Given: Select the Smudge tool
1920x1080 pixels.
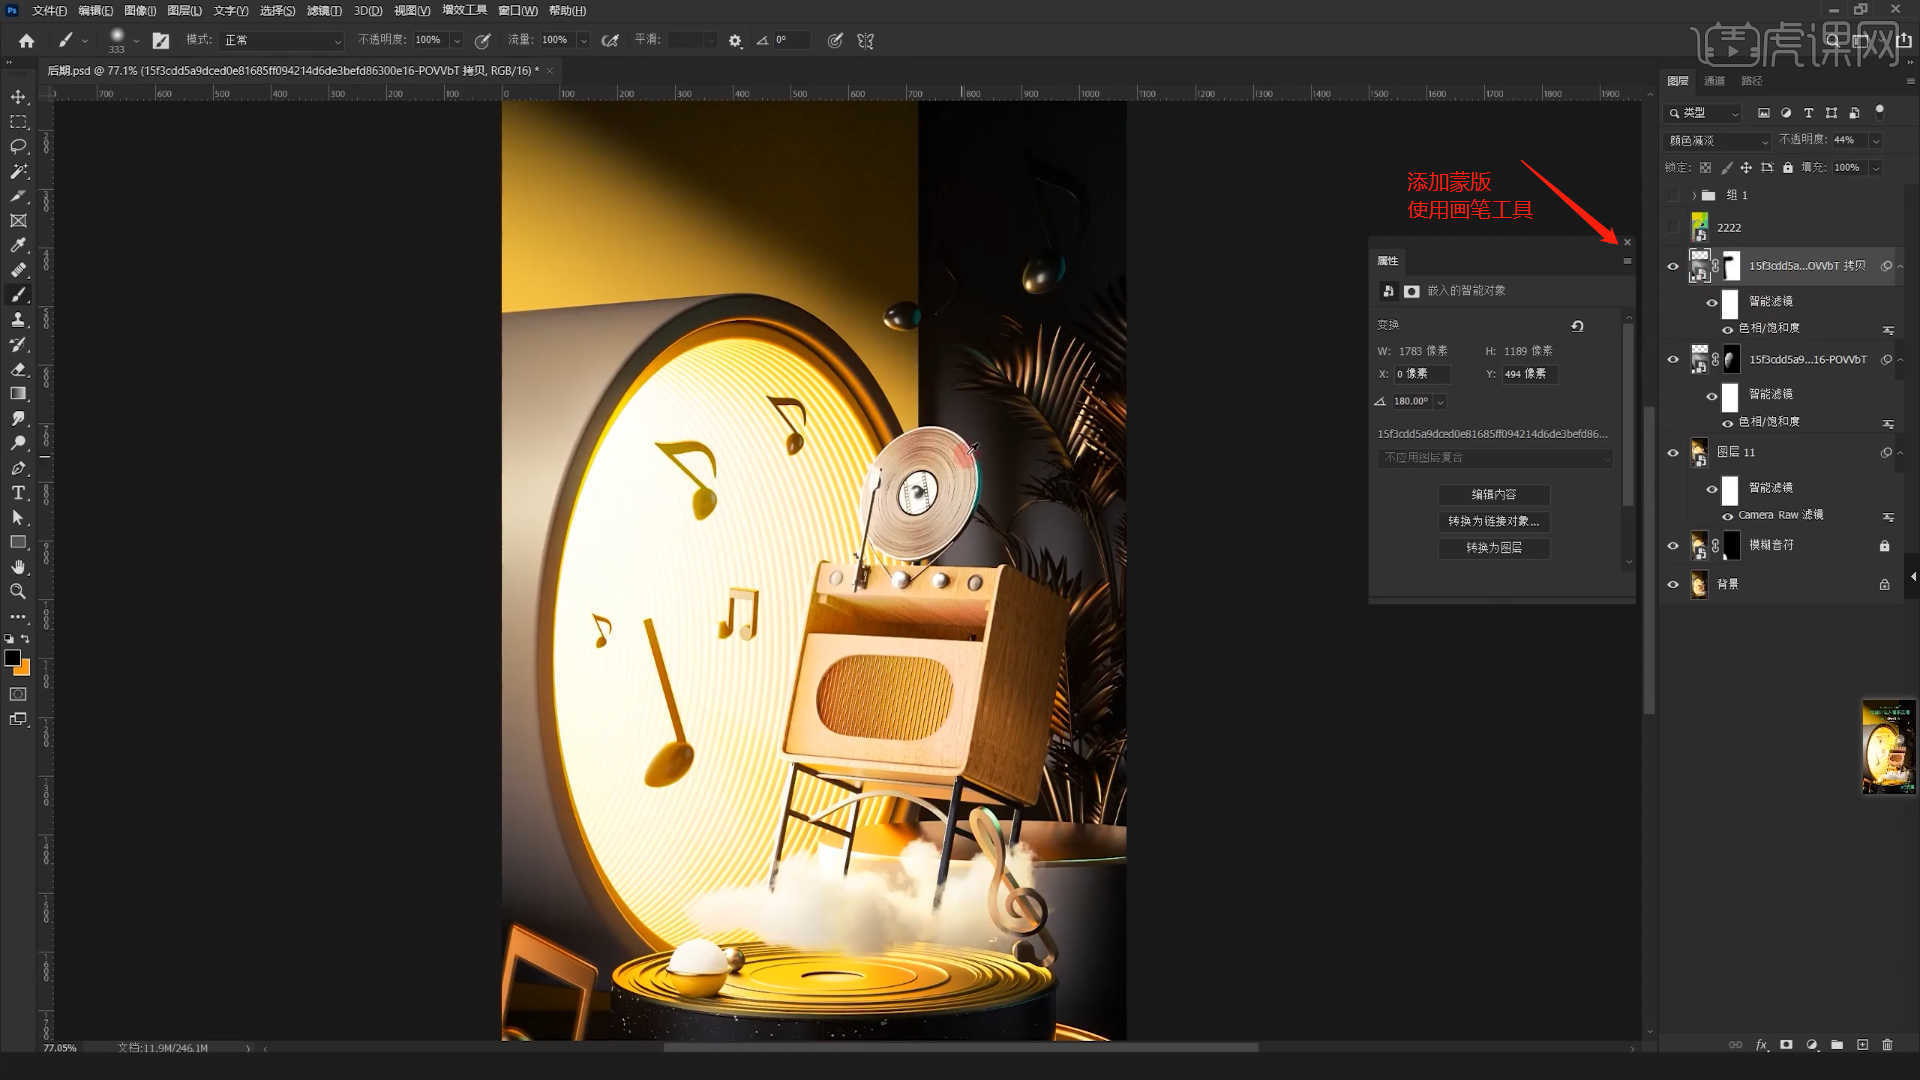Looking at the screenshot, I should [x=18, y=418].
